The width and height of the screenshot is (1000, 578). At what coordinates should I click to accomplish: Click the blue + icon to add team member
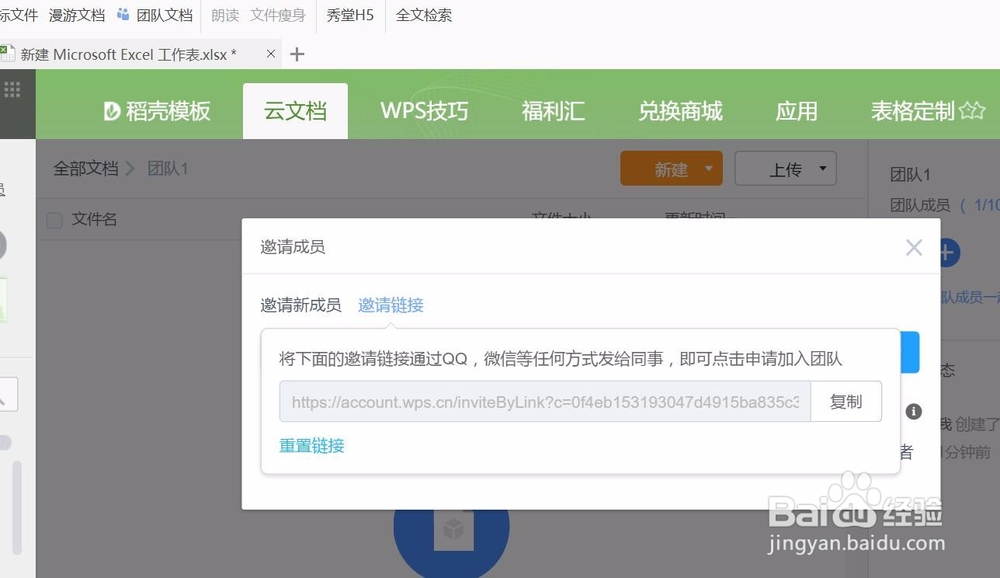click(x=949, y=253)
